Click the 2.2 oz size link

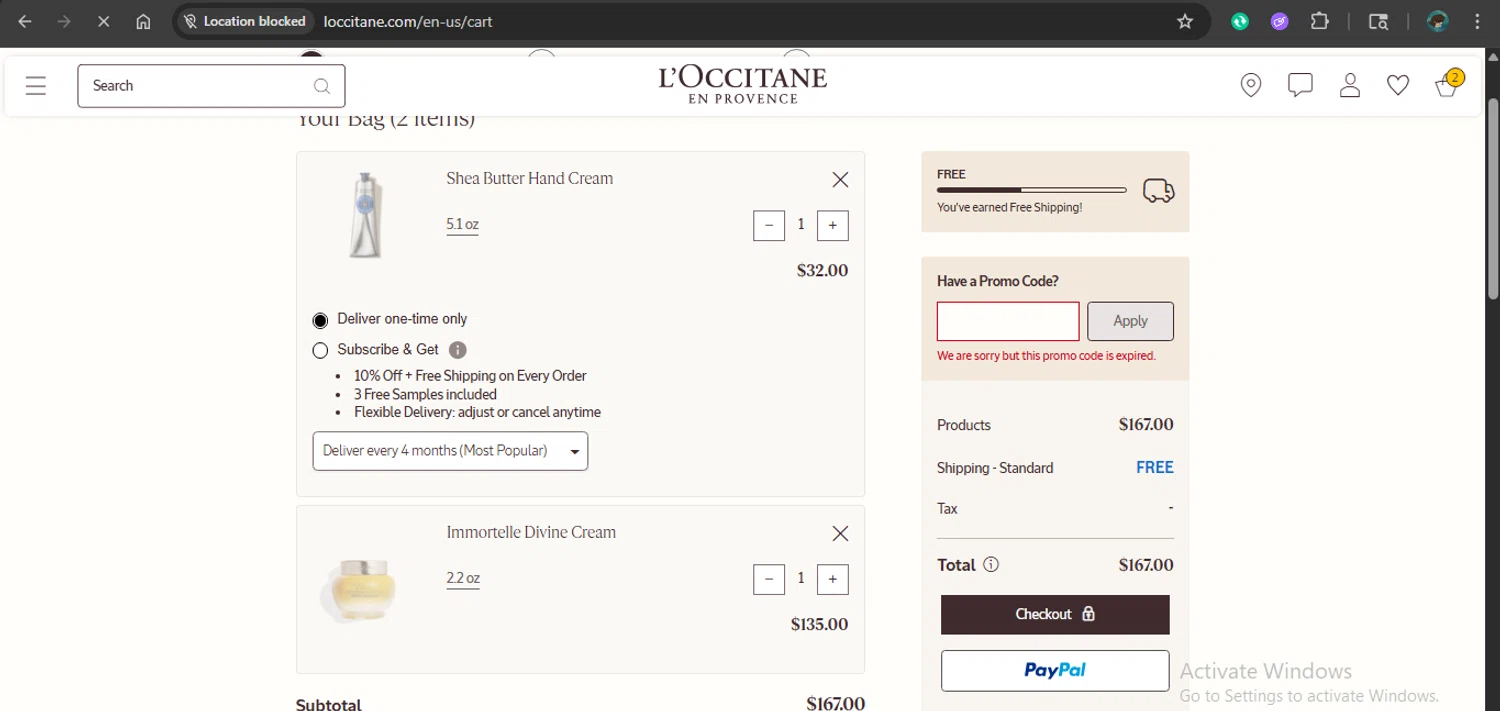(x=463, y=579)
